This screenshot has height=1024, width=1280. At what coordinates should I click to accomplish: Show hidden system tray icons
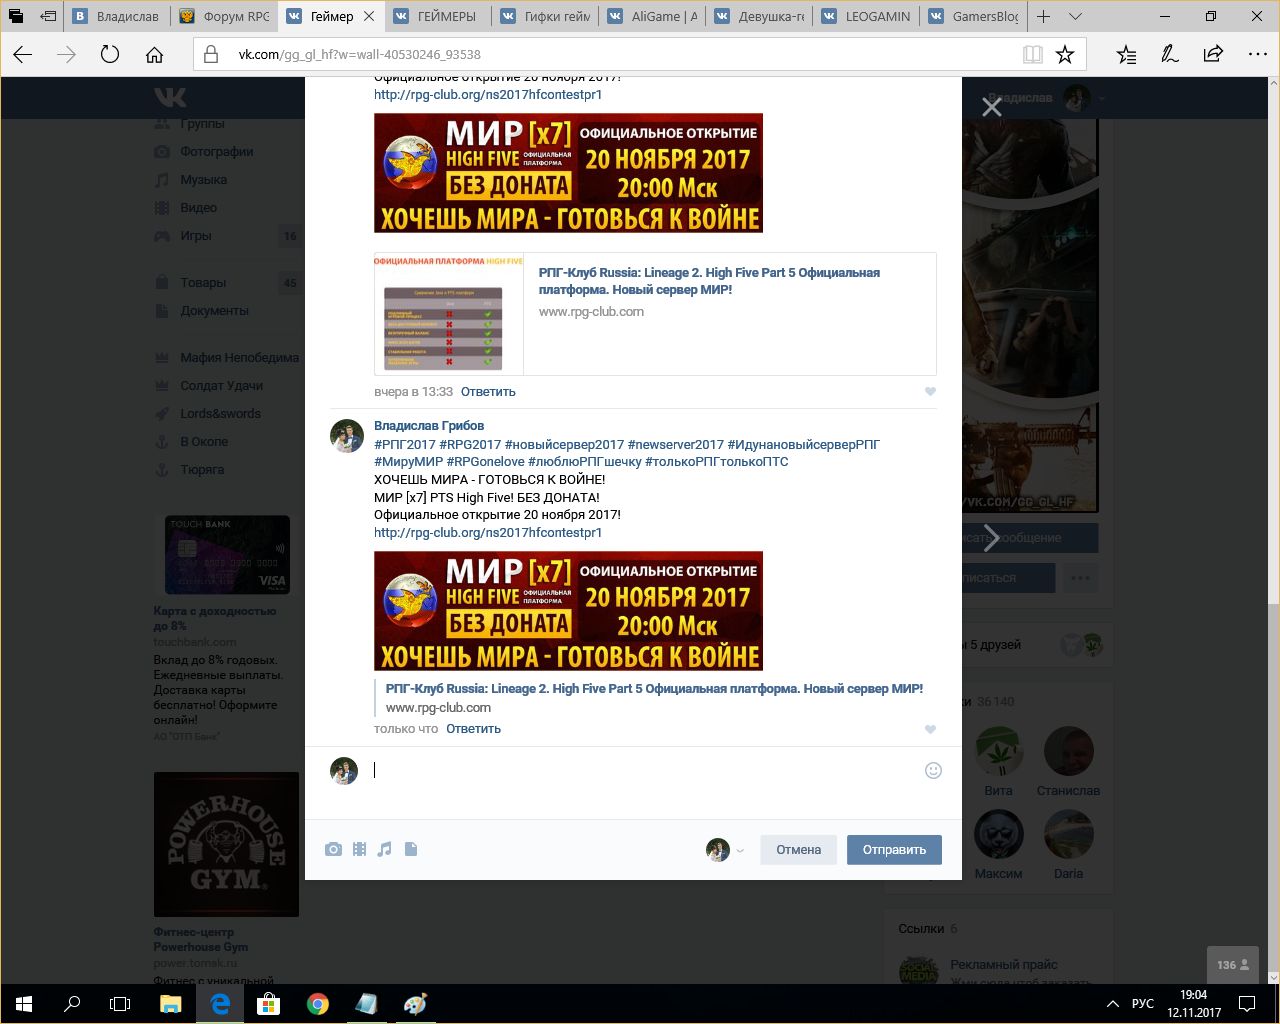click(1112, 1004)
